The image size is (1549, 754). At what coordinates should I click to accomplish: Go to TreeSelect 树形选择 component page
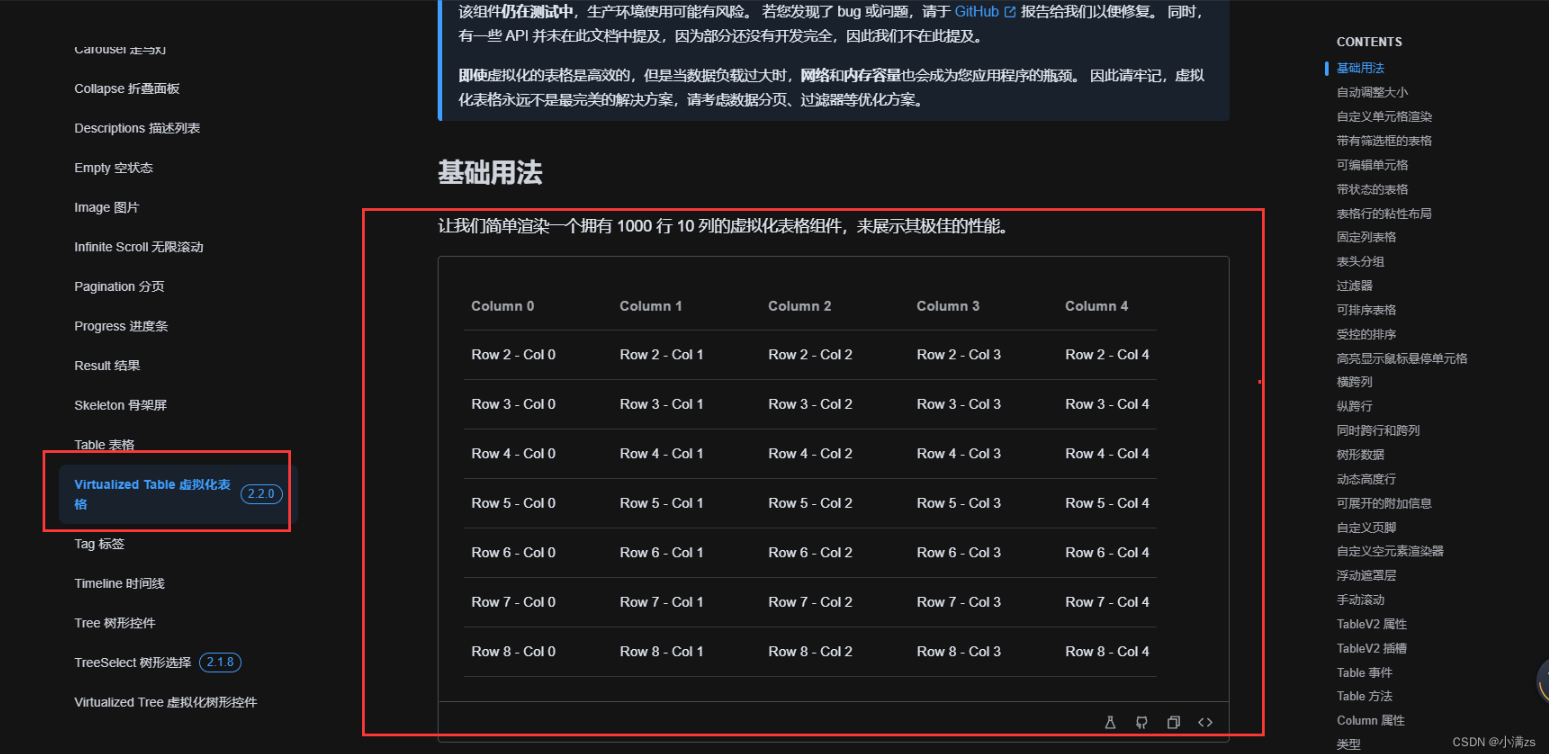tap(132, 662)
